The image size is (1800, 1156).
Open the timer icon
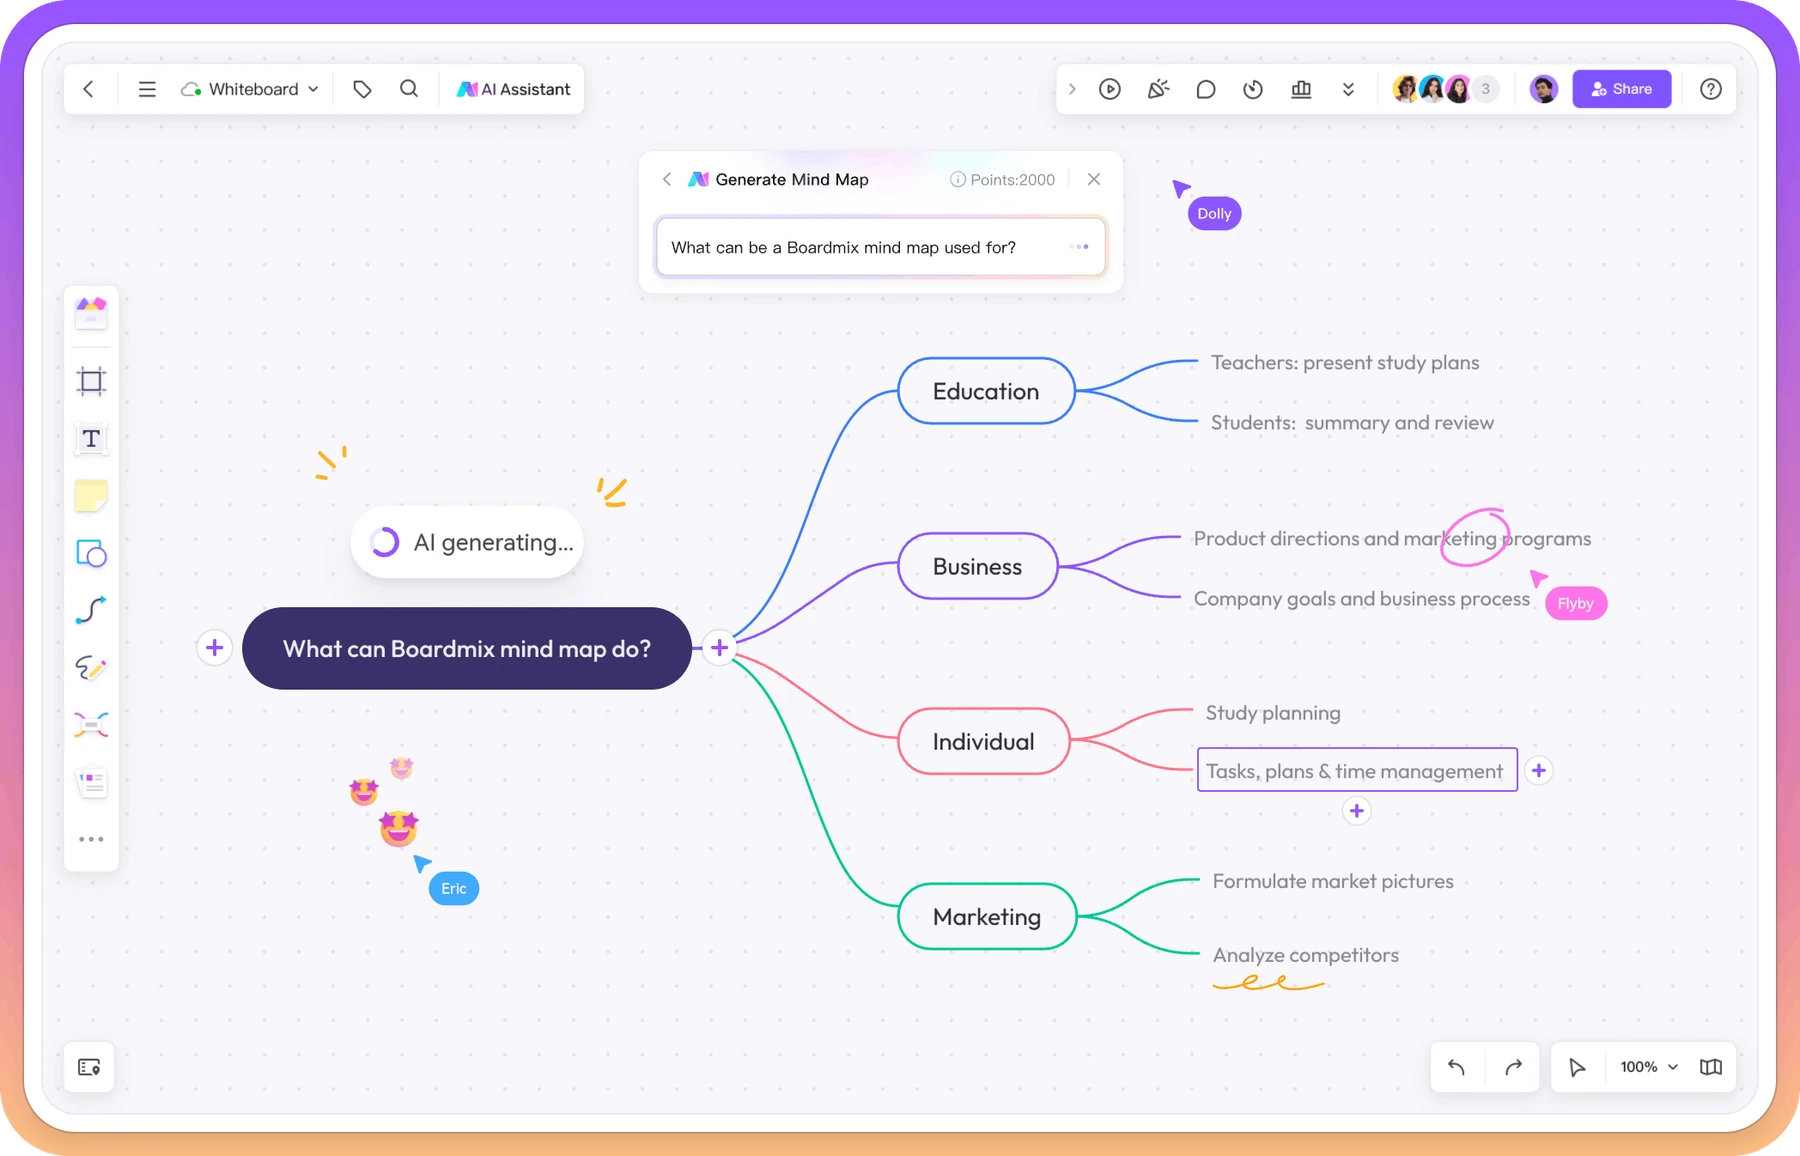[1253, 89]
